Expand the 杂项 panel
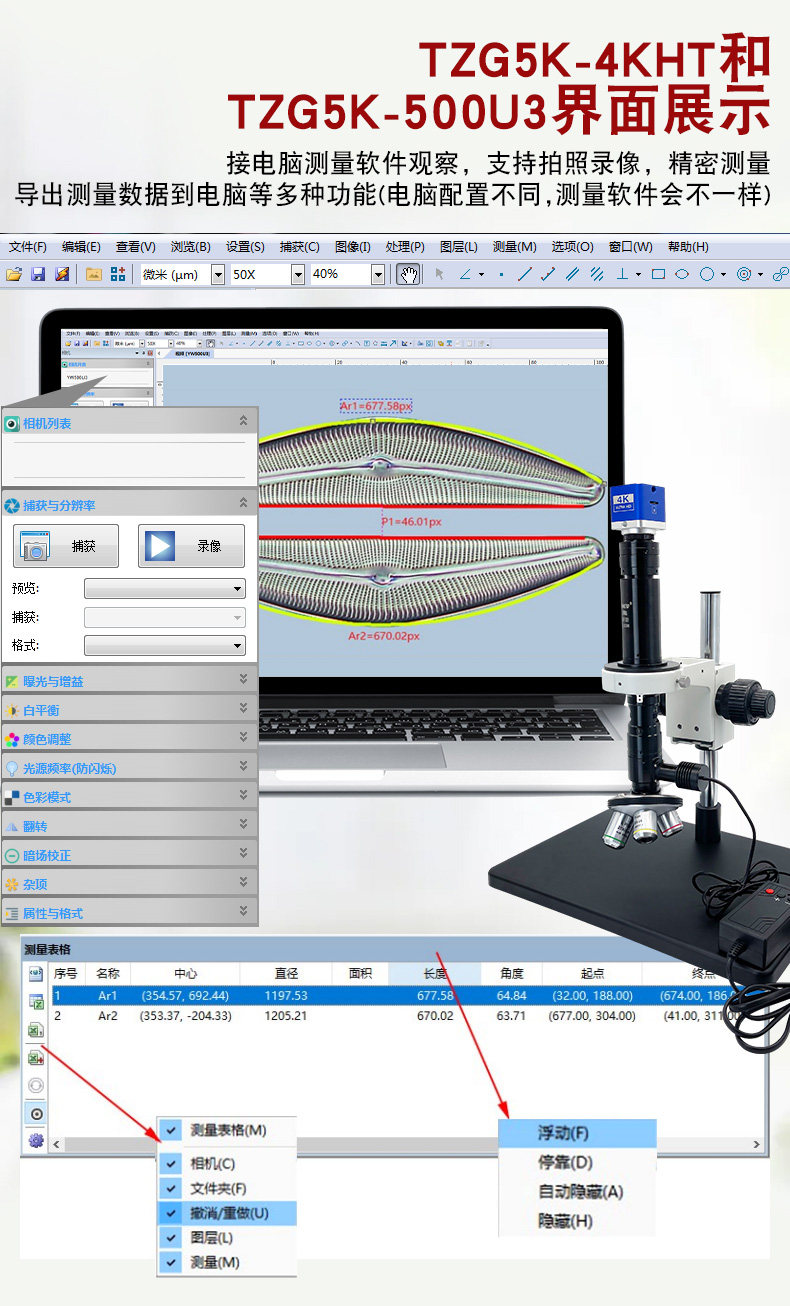 point(243,883)
